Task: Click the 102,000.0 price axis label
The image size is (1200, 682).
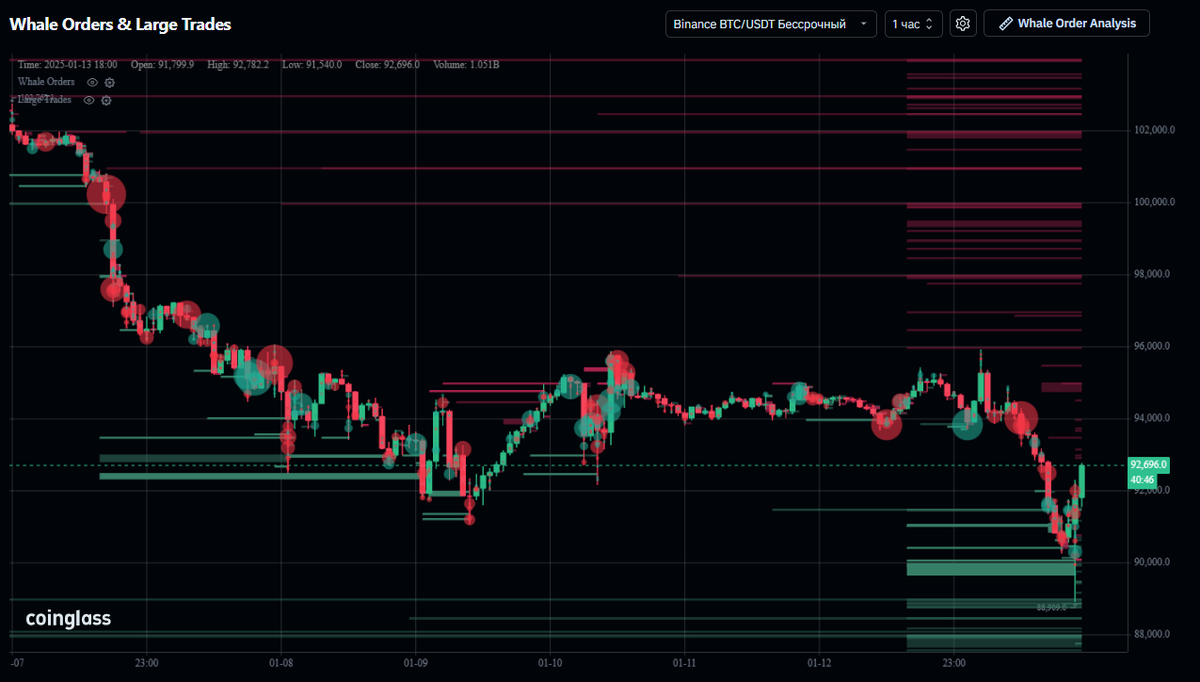Action: pos(1152,130)
